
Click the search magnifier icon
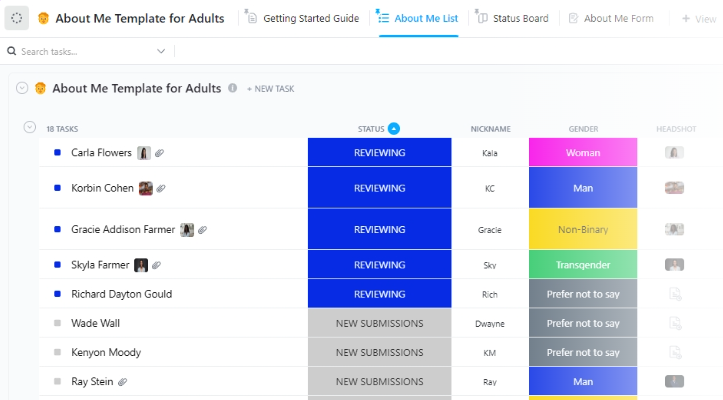pos(13,51)
